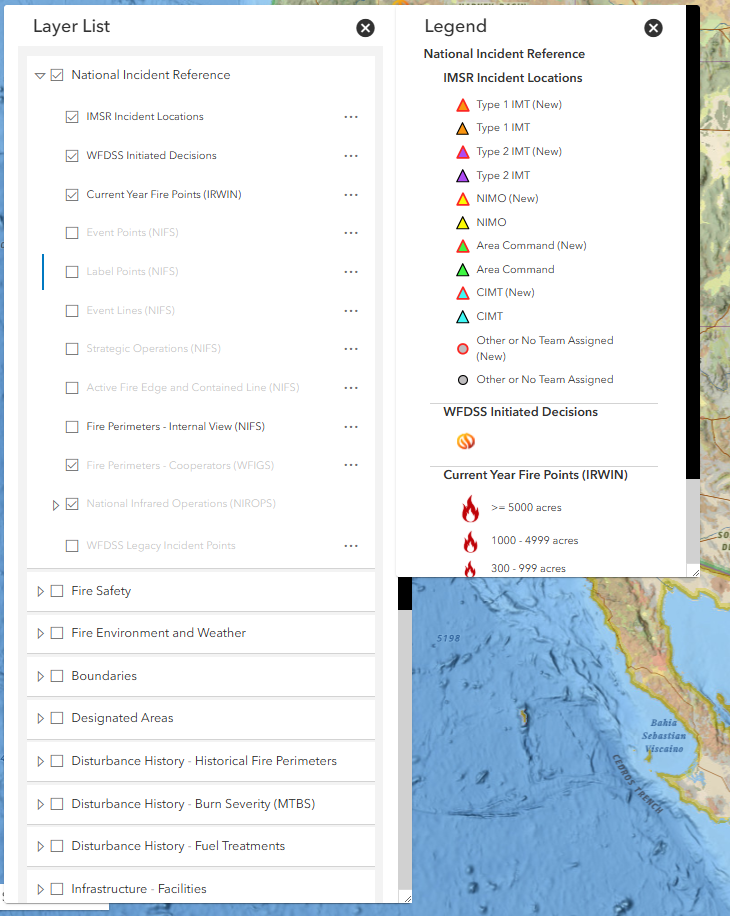Select Designated Areas group label
Screen dimensions: 730x916
(122, 718)
